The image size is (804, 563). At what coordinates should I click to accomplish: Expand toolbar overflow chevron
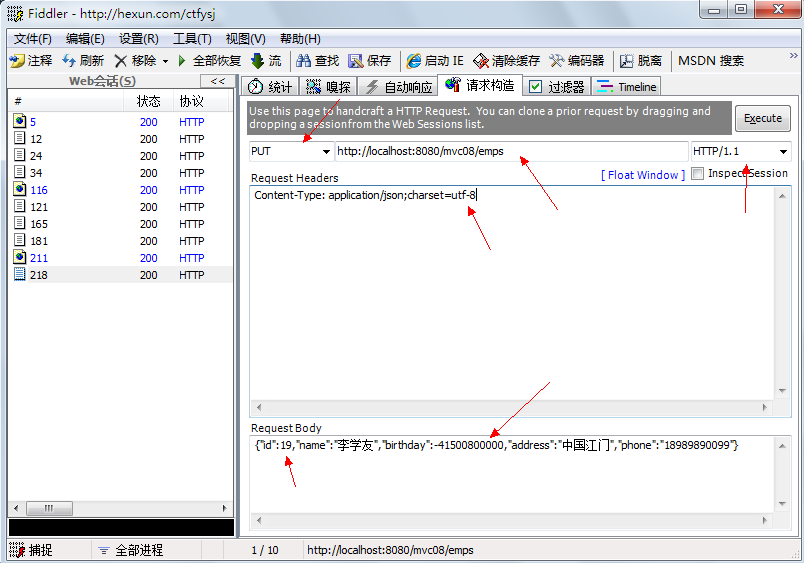793,55
